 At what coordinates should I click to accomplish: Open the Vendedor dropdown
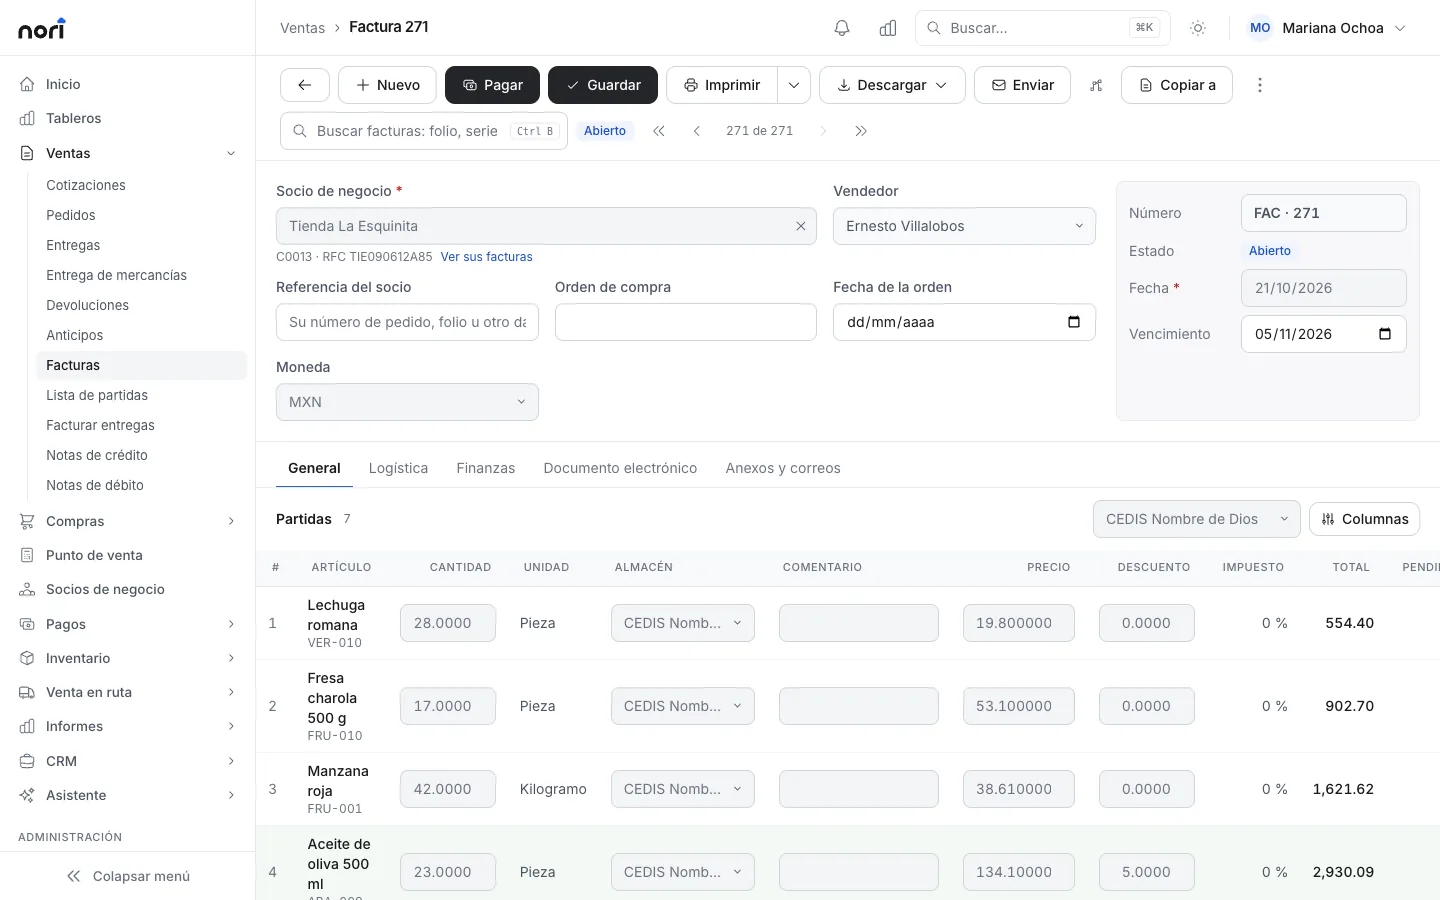coord(964,226)
